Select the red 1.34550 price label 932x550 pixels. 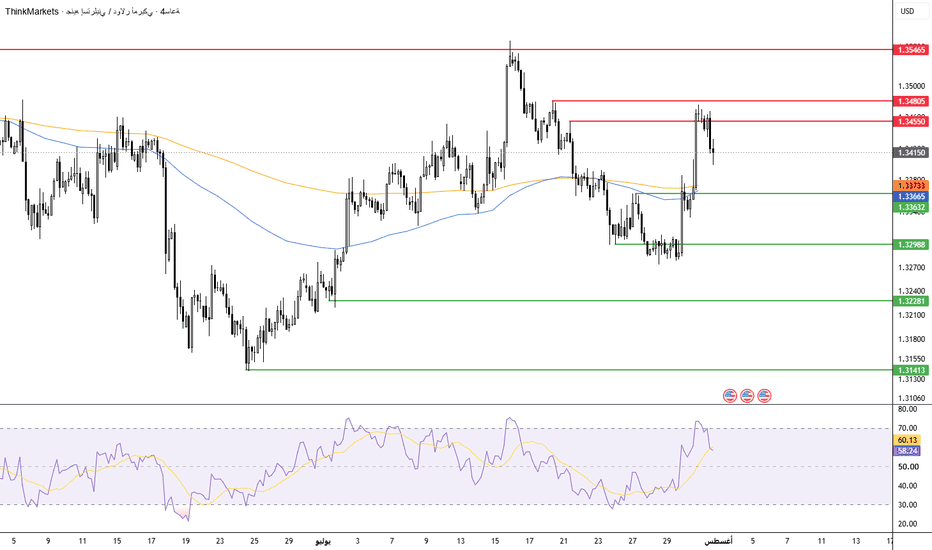tap(911, 122)
